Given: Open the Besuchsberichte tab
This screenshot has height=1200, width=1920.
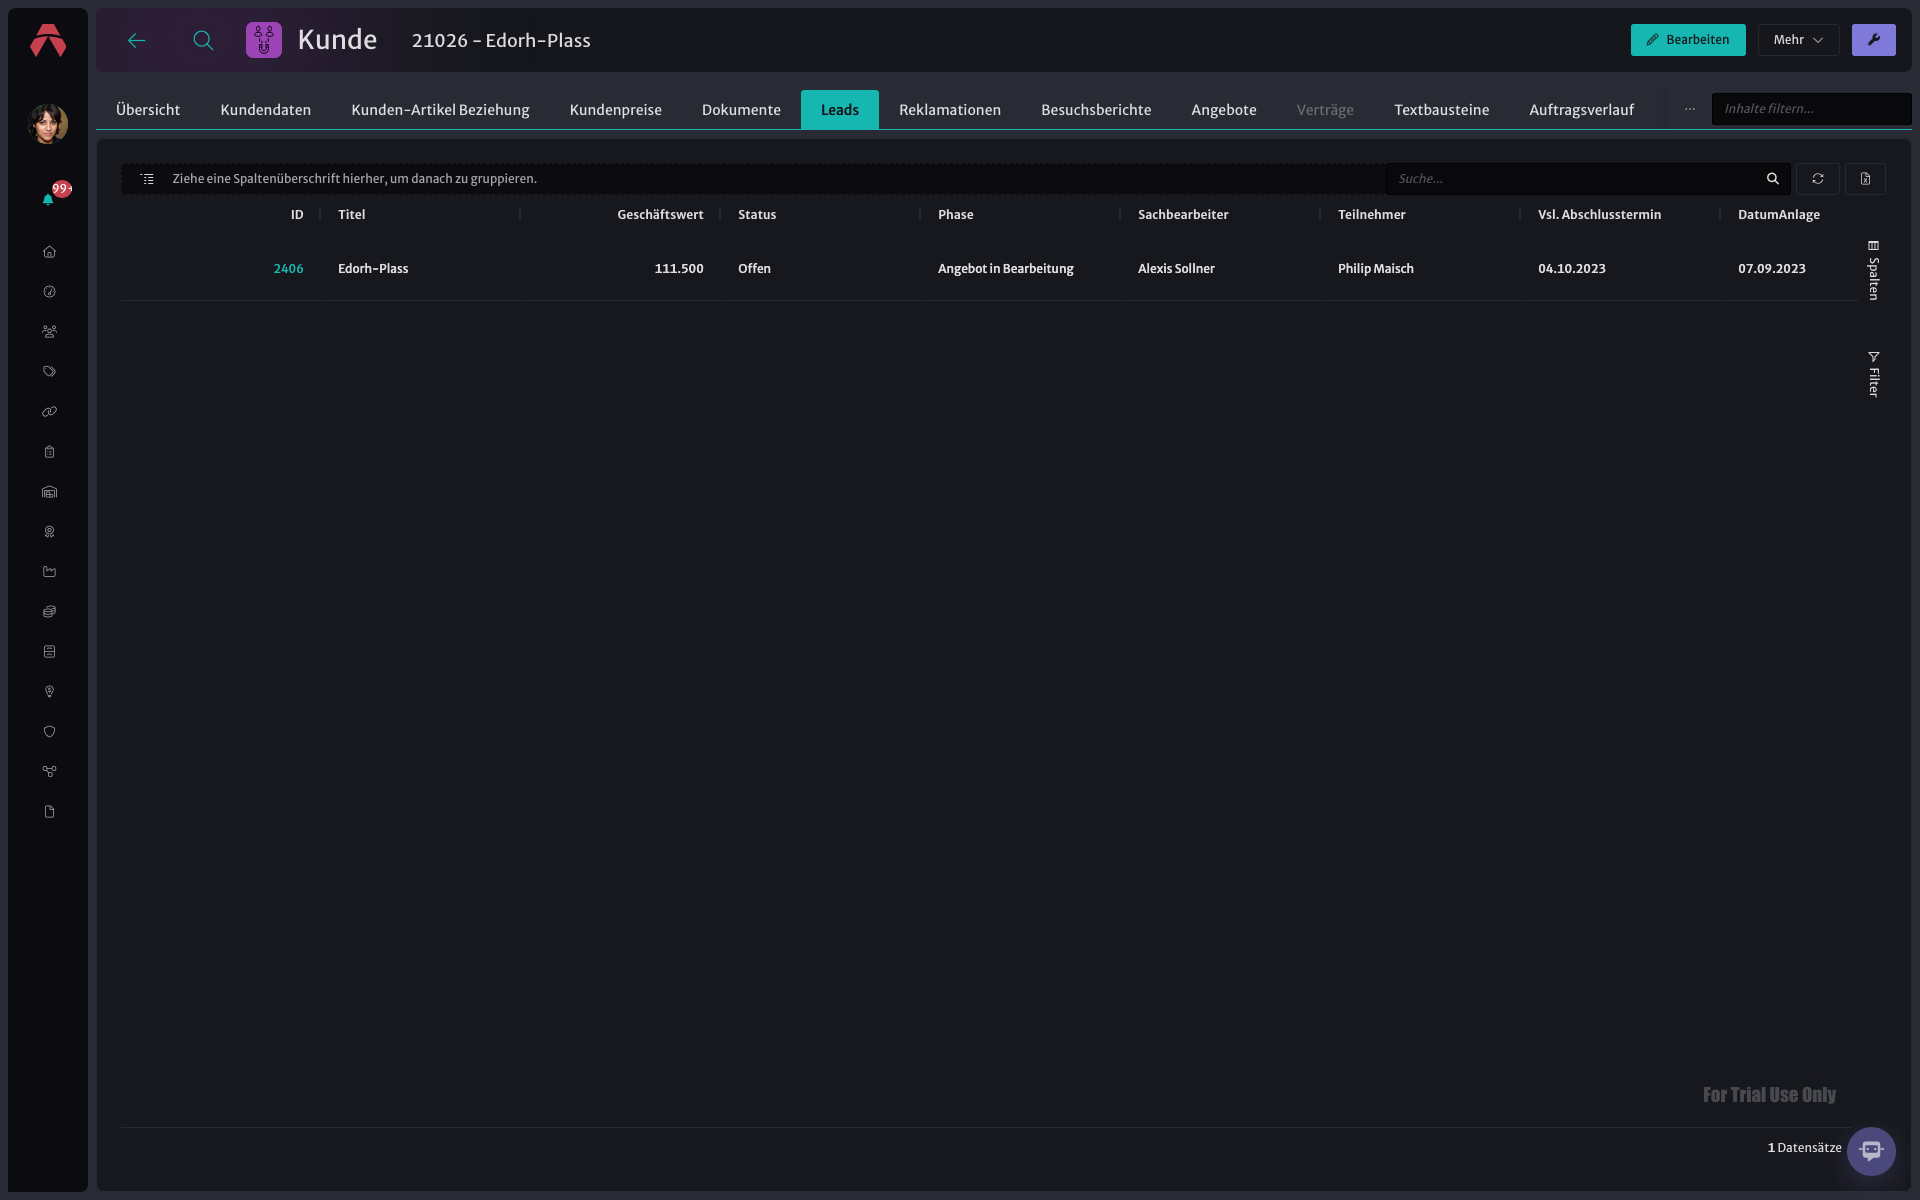Looking at the screenshot, I should [1096, 110].
